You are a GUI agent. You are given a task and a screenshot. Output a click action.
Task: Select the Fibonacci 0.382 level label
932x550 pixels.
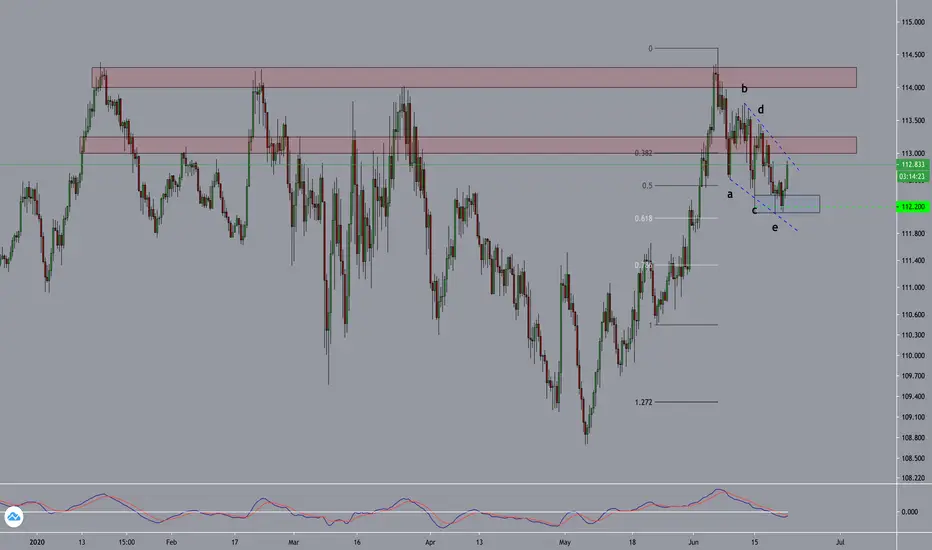(x=643, y=153)
